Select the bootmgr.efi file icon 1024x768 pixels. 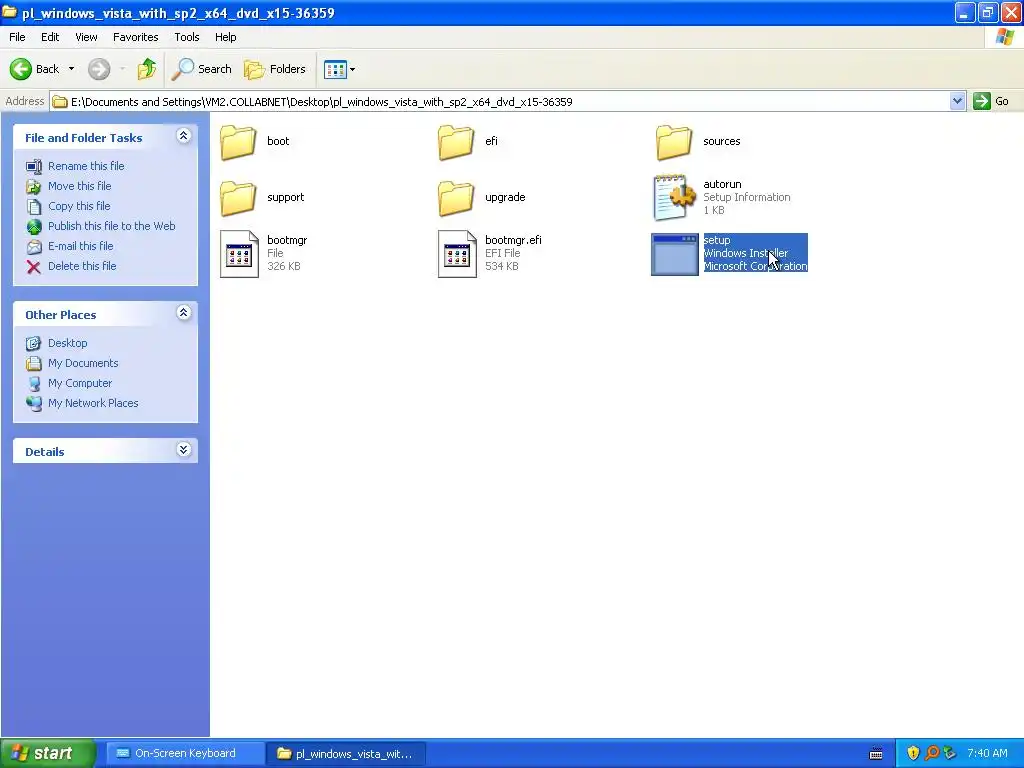coord(457,254)
